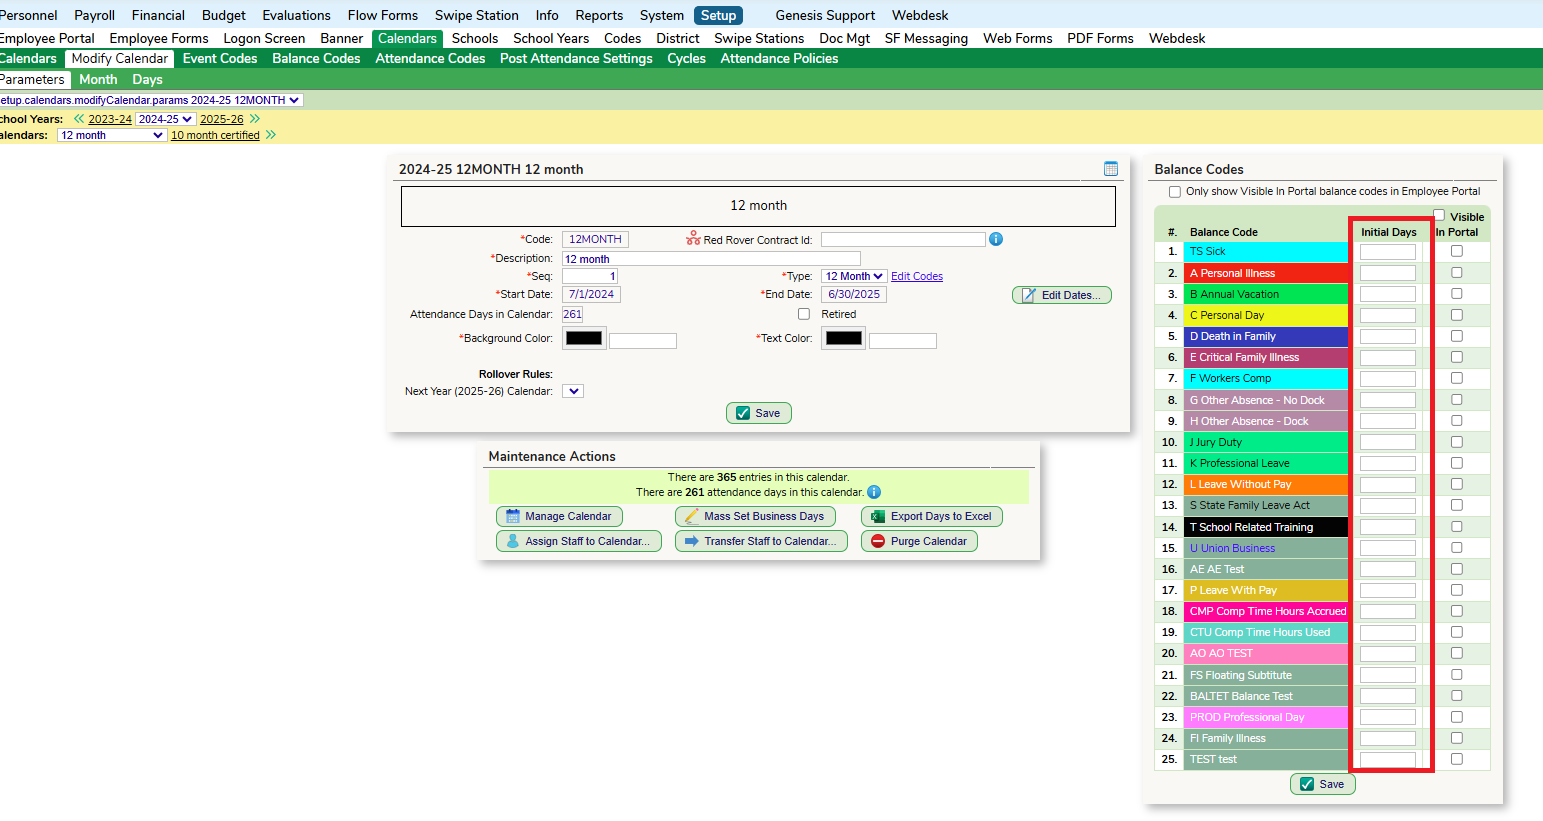Select the F Workers Comp row
1543x821 pixels.
1266,378
